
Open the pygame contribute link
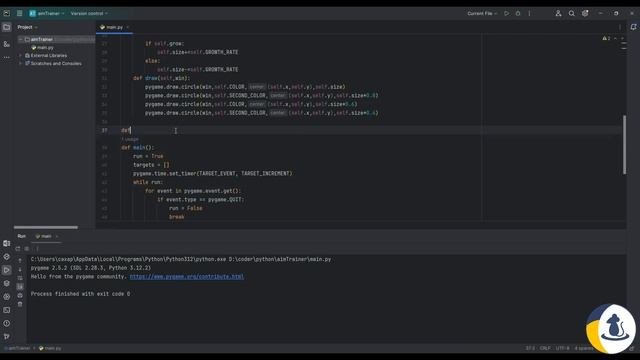pos(187,277)
